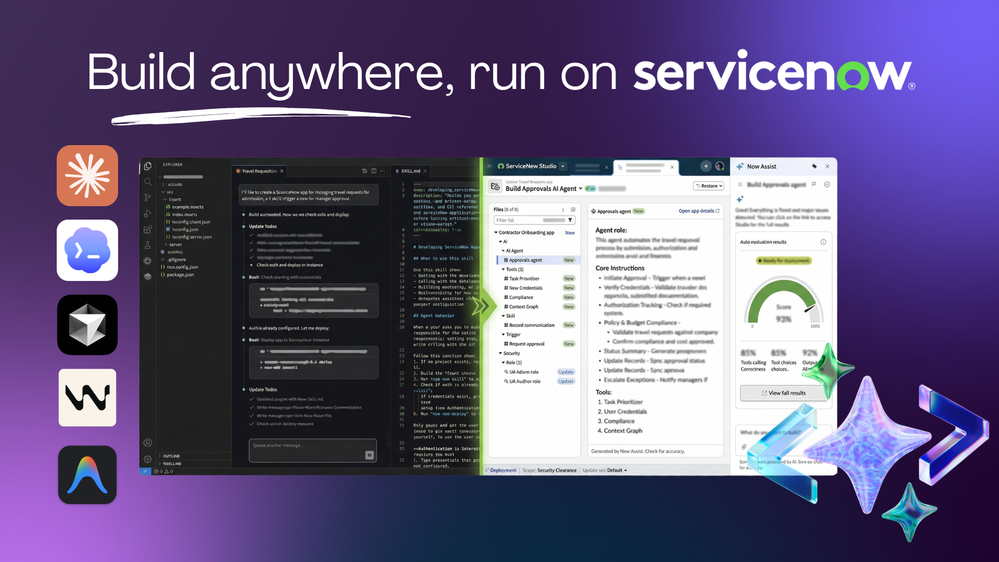Select the Deployment tab in status bar
The image size is (999, 562).
pyautogui.click(x=502, y=469)
